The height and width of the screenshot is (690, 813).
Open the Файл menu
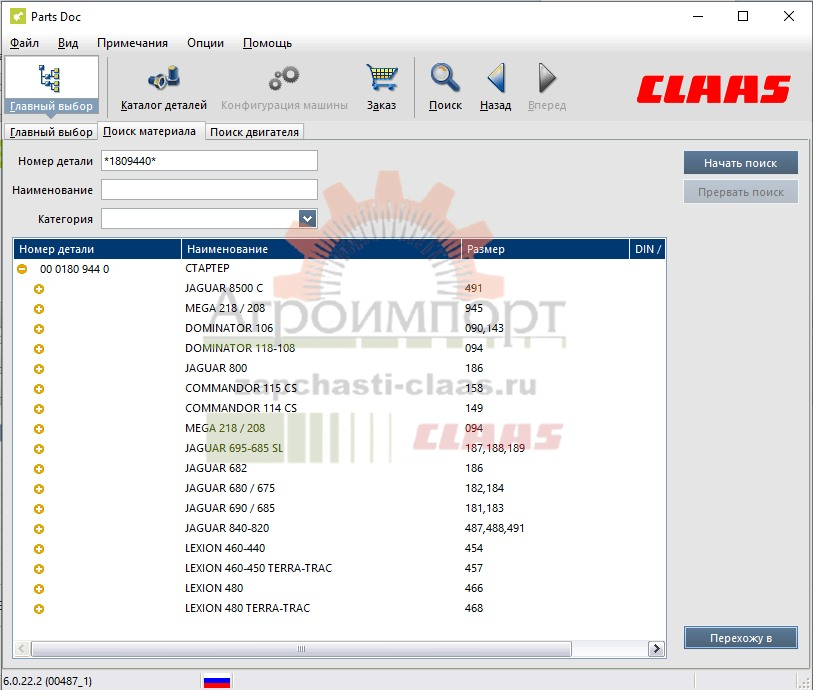coord(24,43)
